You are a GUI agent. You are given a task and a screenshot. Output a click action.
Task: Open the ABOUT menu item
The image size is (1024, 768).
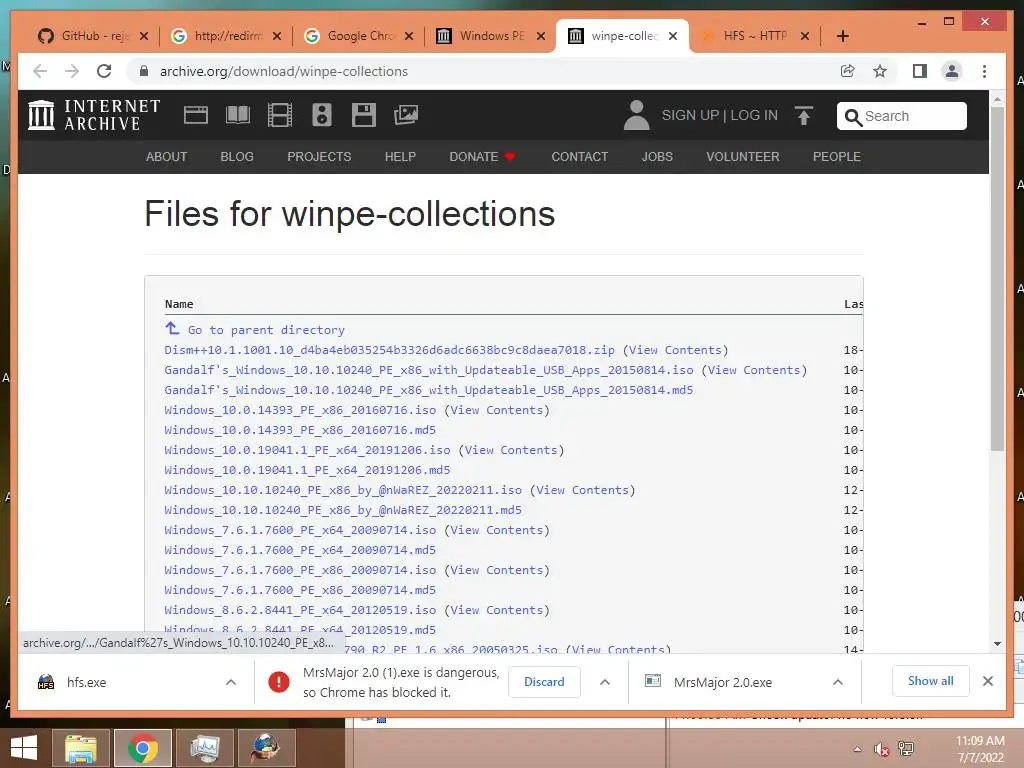pos(167,157)
